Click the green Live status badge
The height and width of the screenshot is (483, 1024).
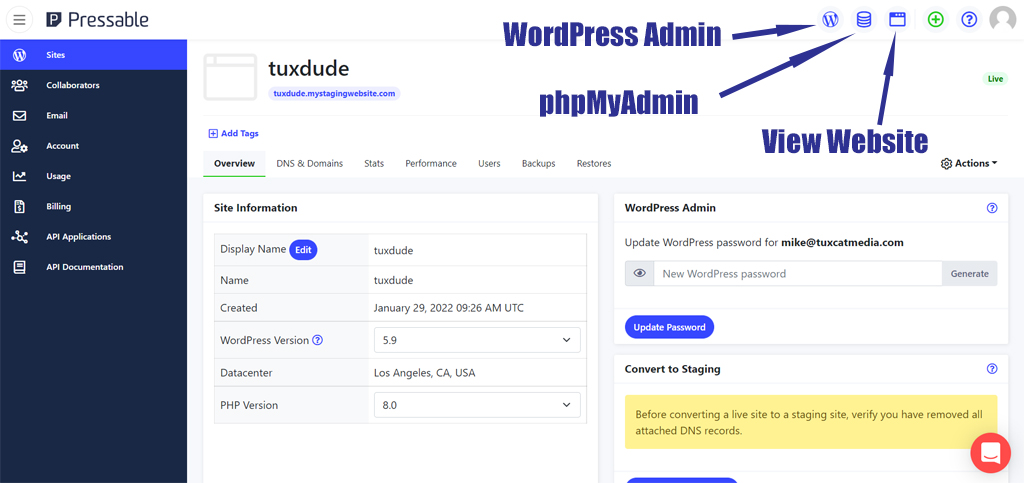point(995,79)
